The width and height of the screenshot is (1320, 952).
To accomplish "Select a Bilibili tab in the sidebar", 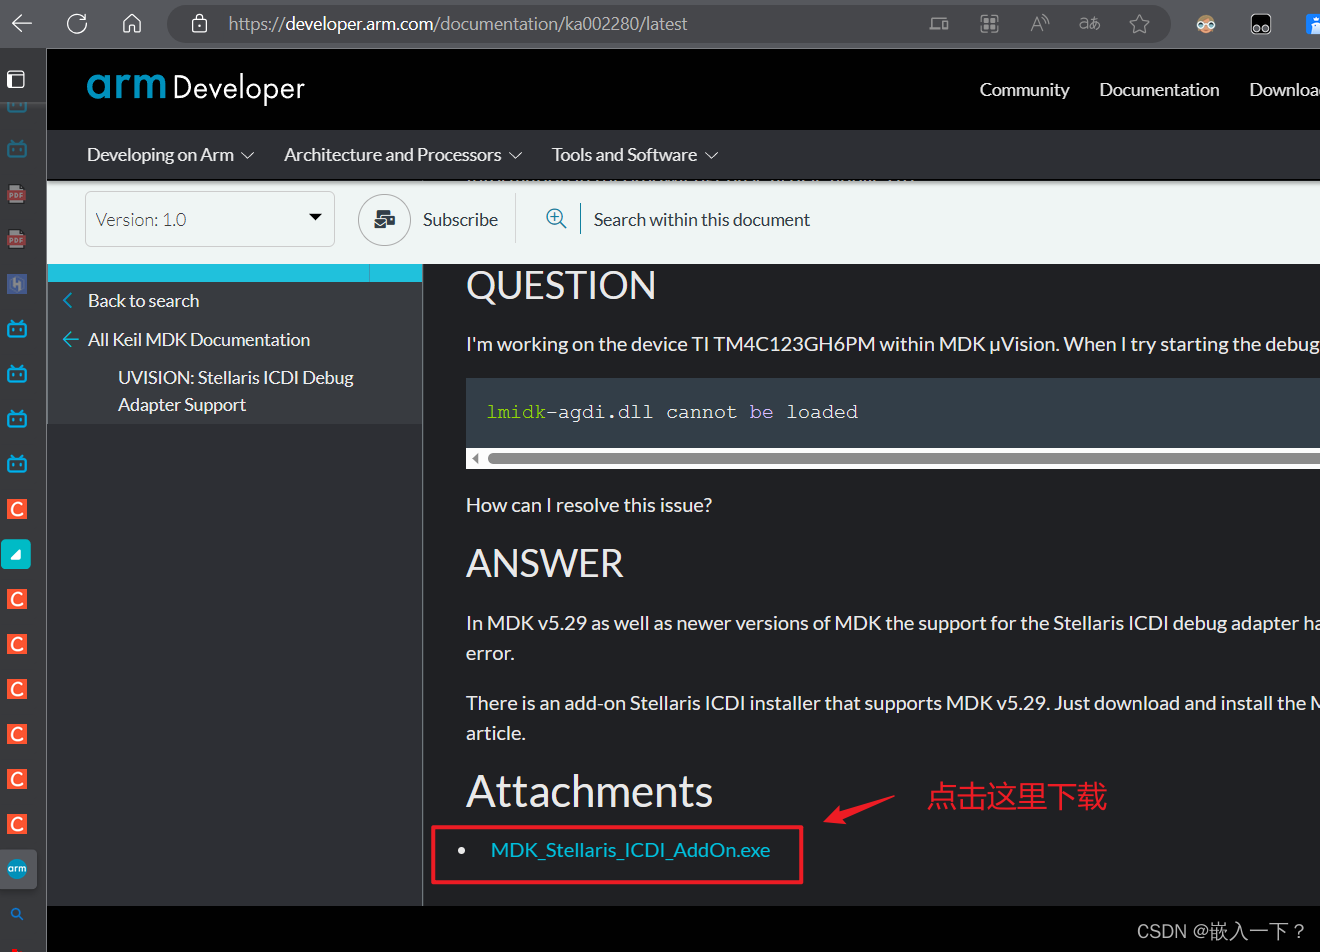I will click(x=16, y=328).
